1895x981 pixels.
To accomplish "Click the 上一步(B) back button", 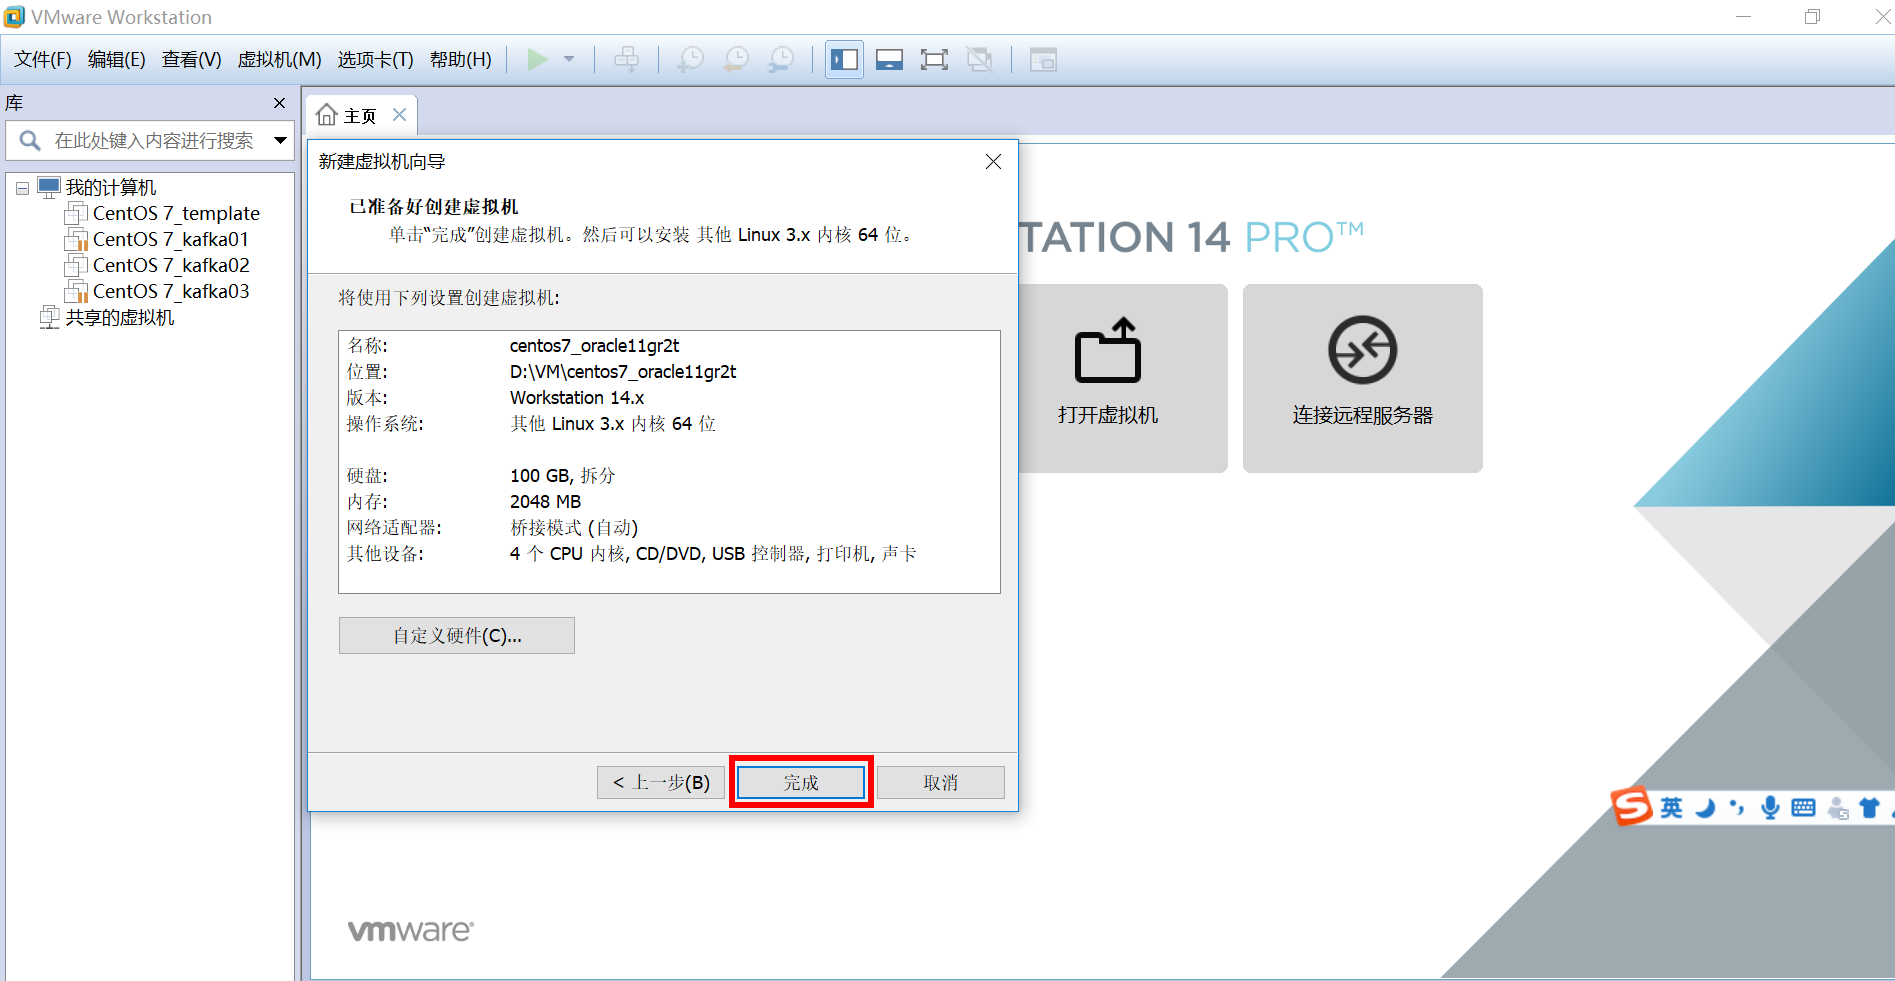I will pos(661,783).
